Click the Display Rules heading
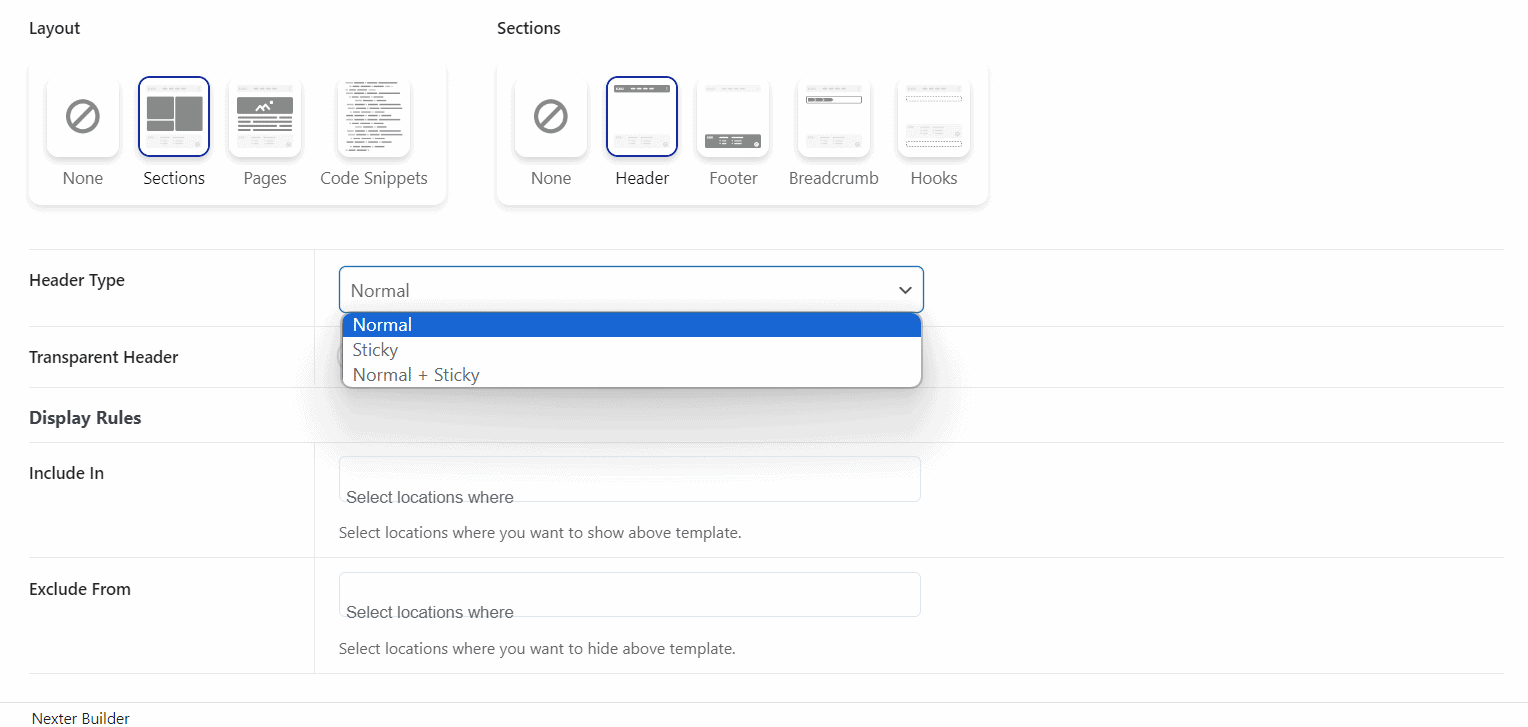The image size is (1528, 727). [x=85, y=418]
